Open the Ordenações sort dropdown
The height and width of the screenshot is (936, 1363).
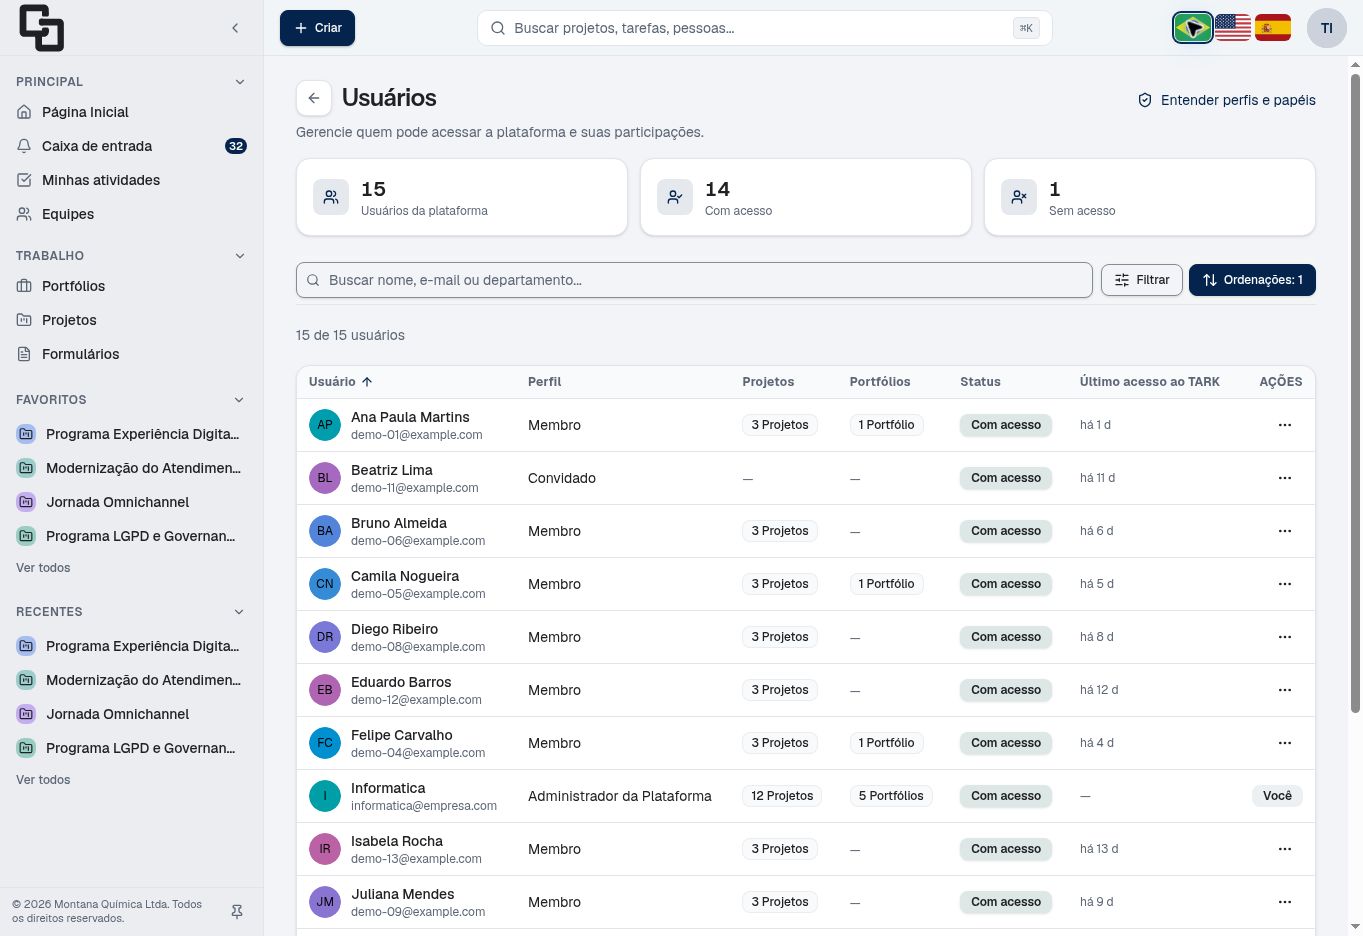[1252, 280]
